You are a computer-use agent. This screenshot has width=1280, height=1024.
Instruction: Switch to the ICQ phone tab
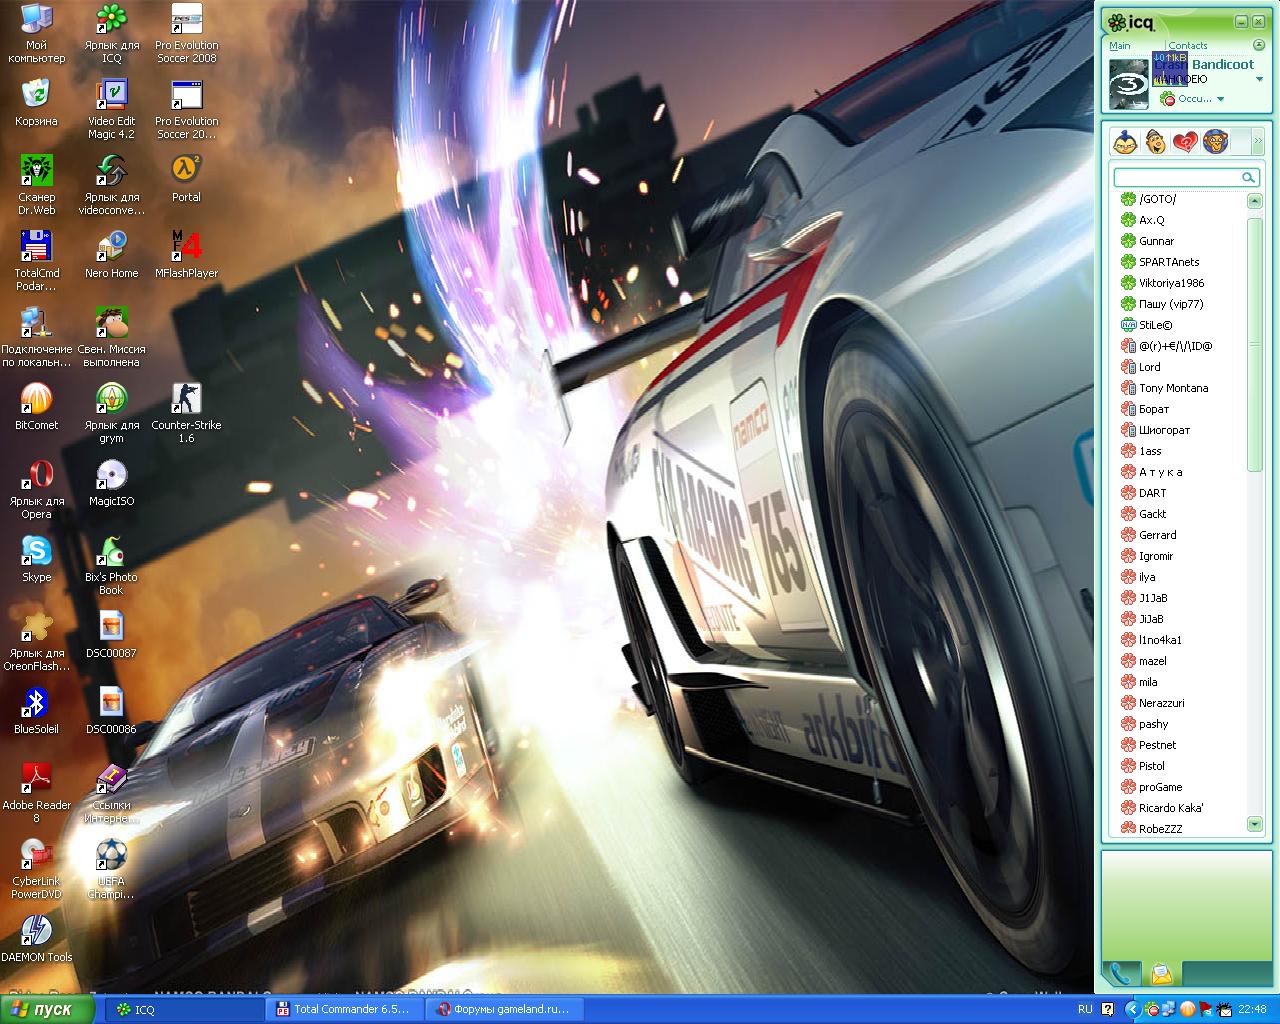[1120, 972]
